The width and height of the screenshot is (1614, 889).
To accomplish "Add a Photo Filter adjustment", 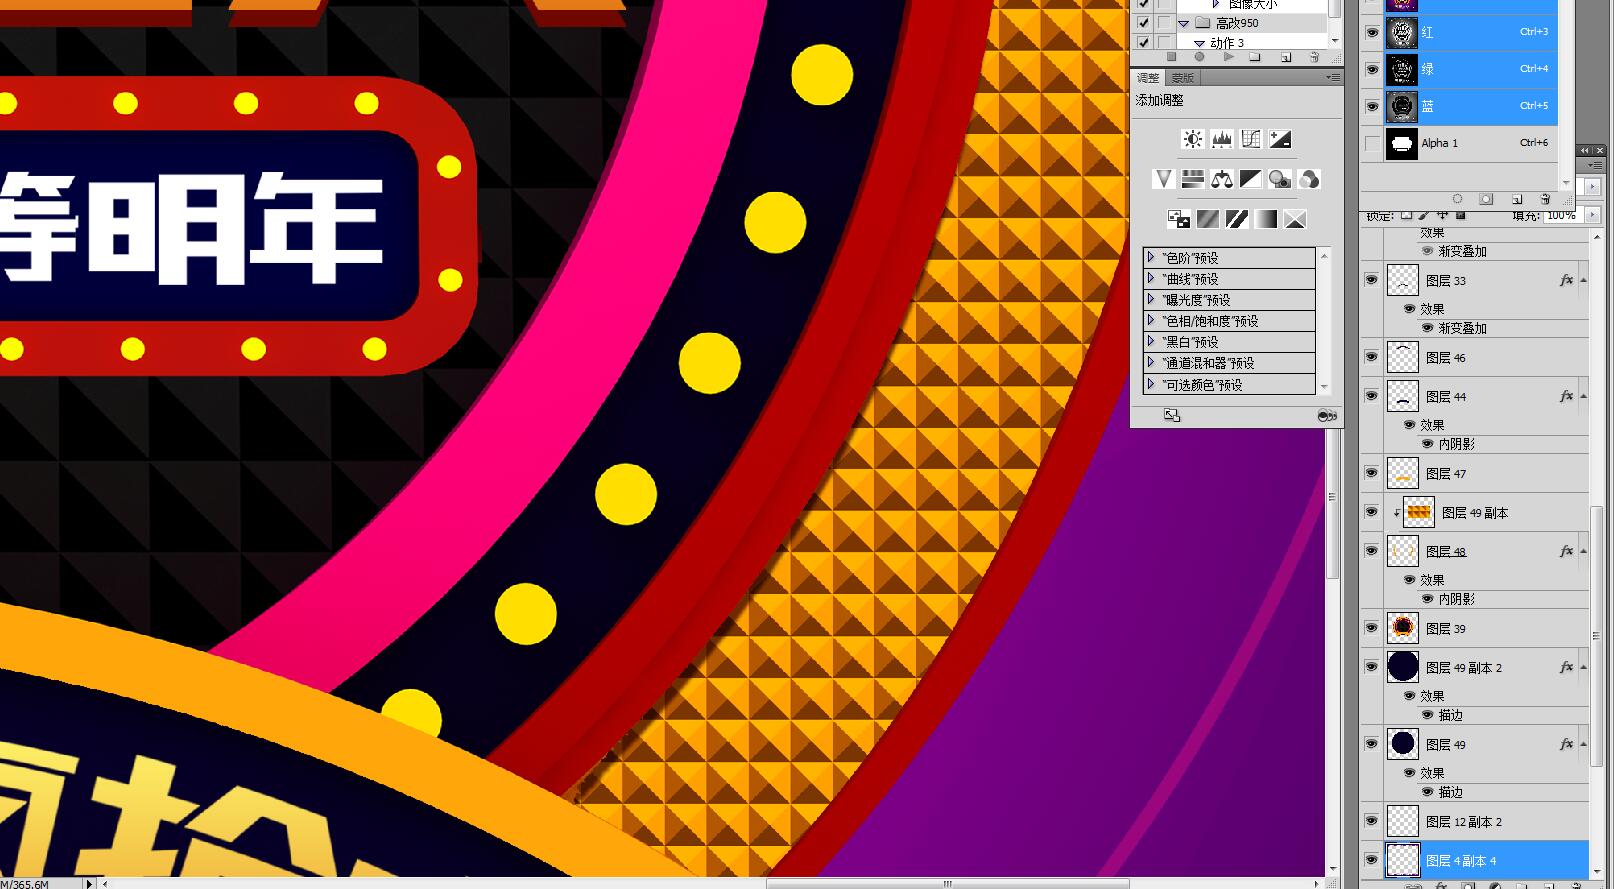I will (1280, 179).
